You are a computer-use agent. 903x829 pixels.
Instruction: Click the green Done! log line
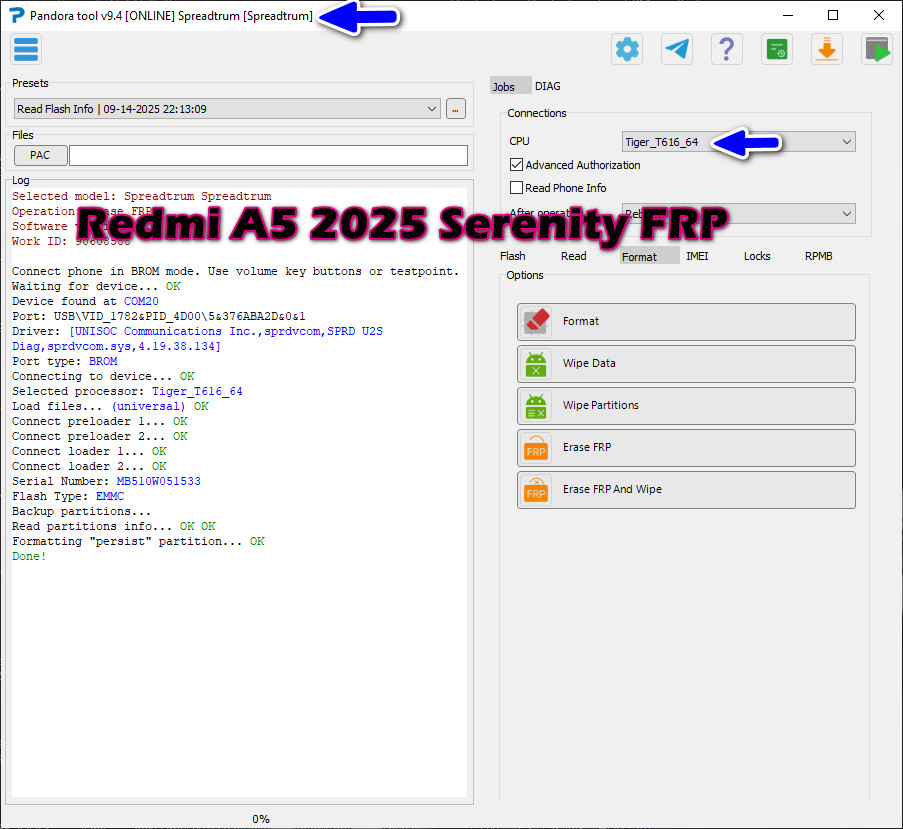click(x=29, y=556)
